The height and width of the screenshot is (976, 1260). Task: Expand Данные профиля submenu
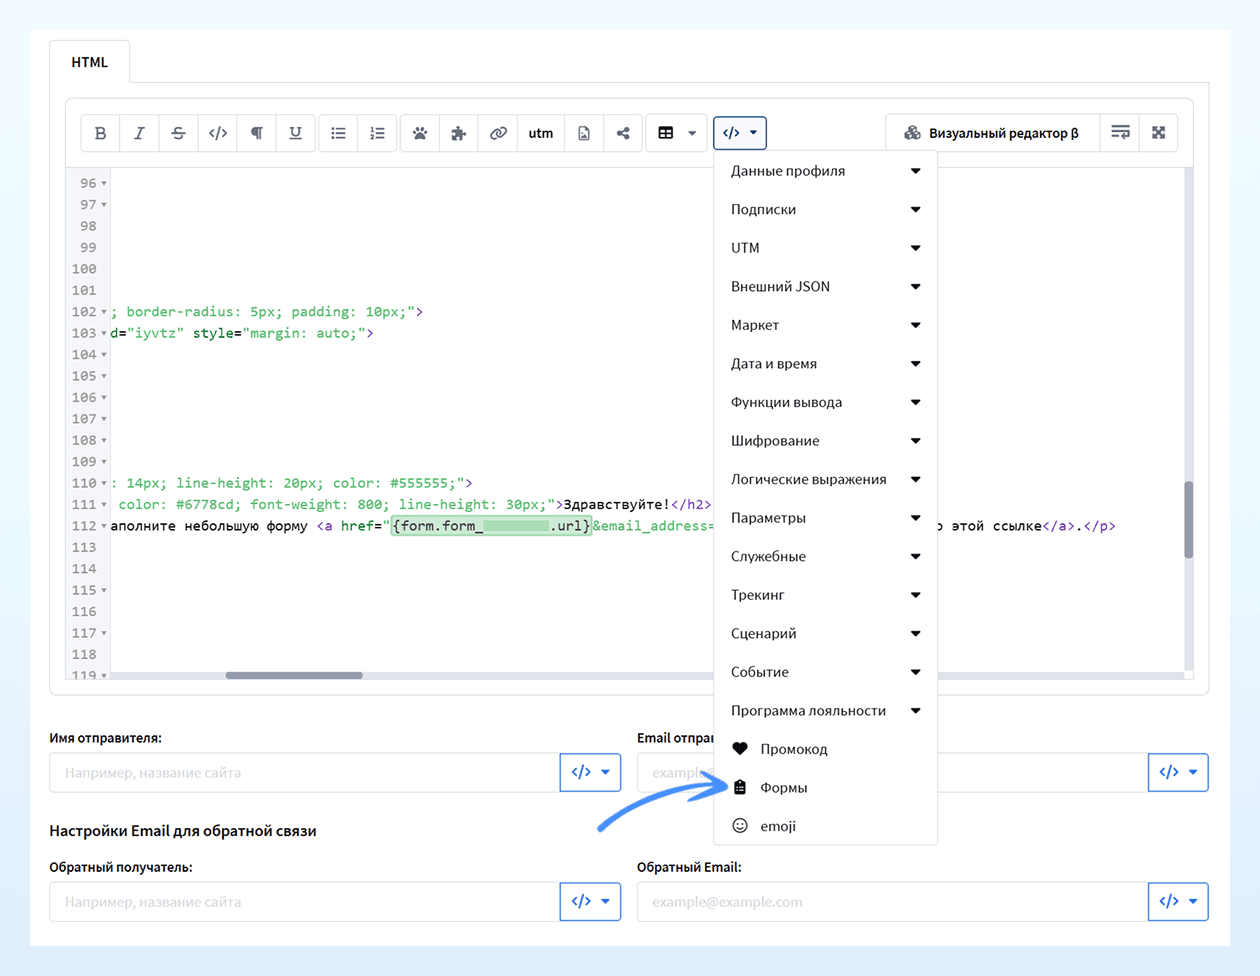825,171
